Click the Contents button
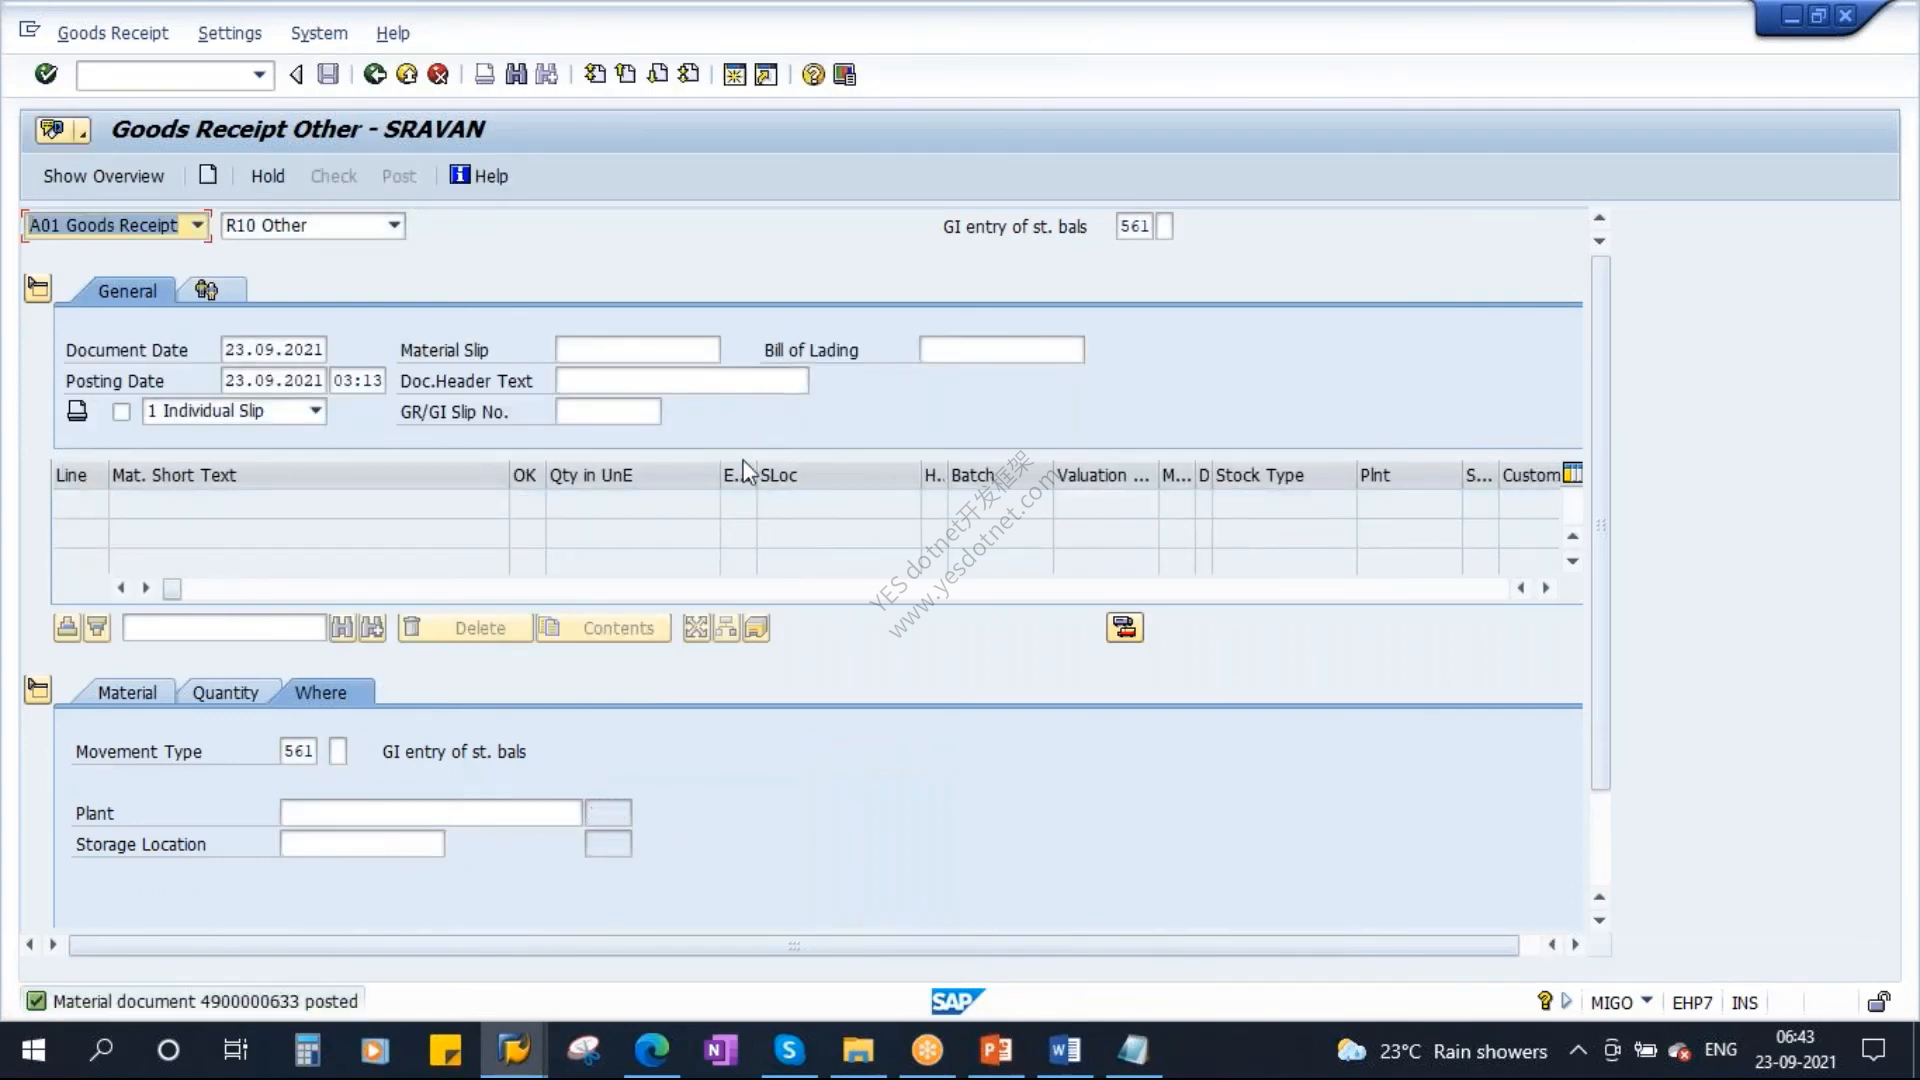This screenshot has width=1920, height=1080. (604, 628)
